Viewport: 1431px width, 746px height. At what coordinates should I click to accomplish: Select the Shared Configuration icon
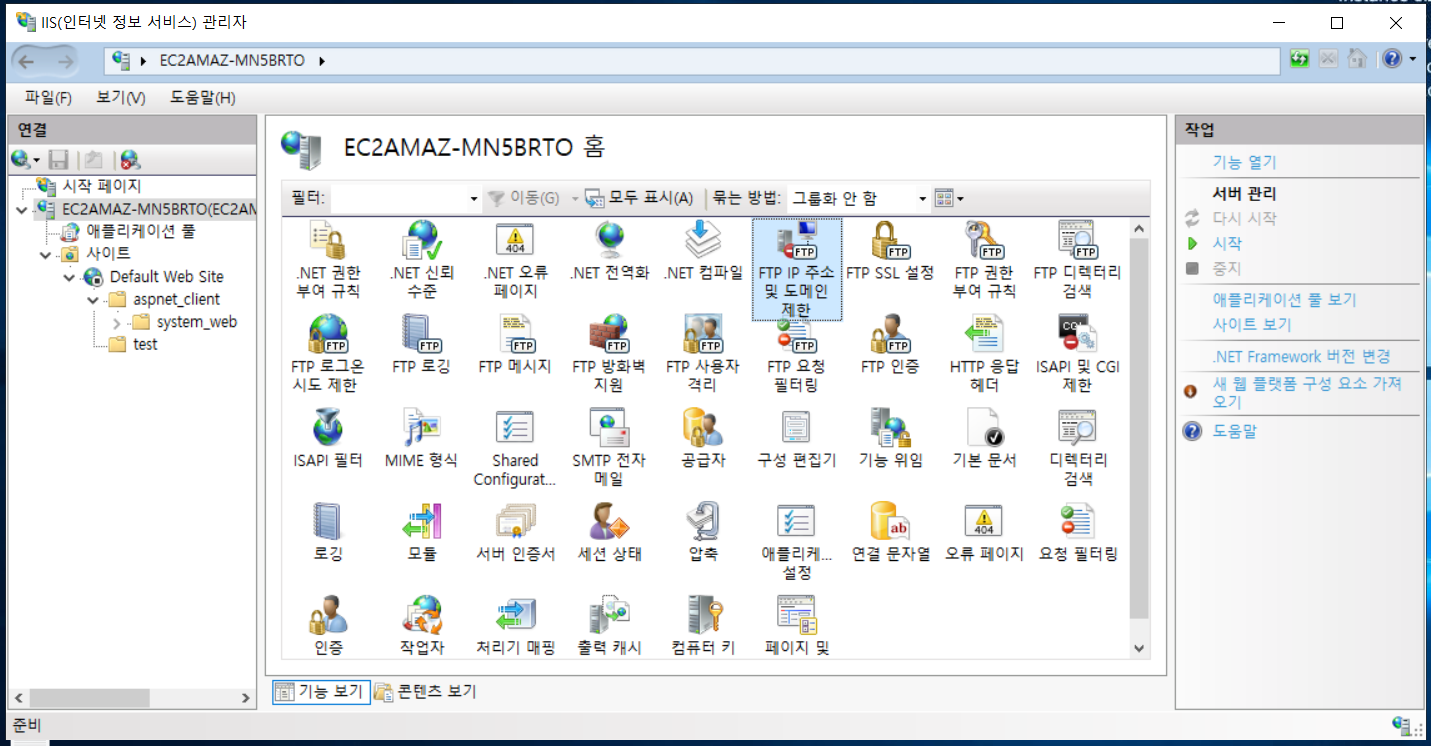515,448
